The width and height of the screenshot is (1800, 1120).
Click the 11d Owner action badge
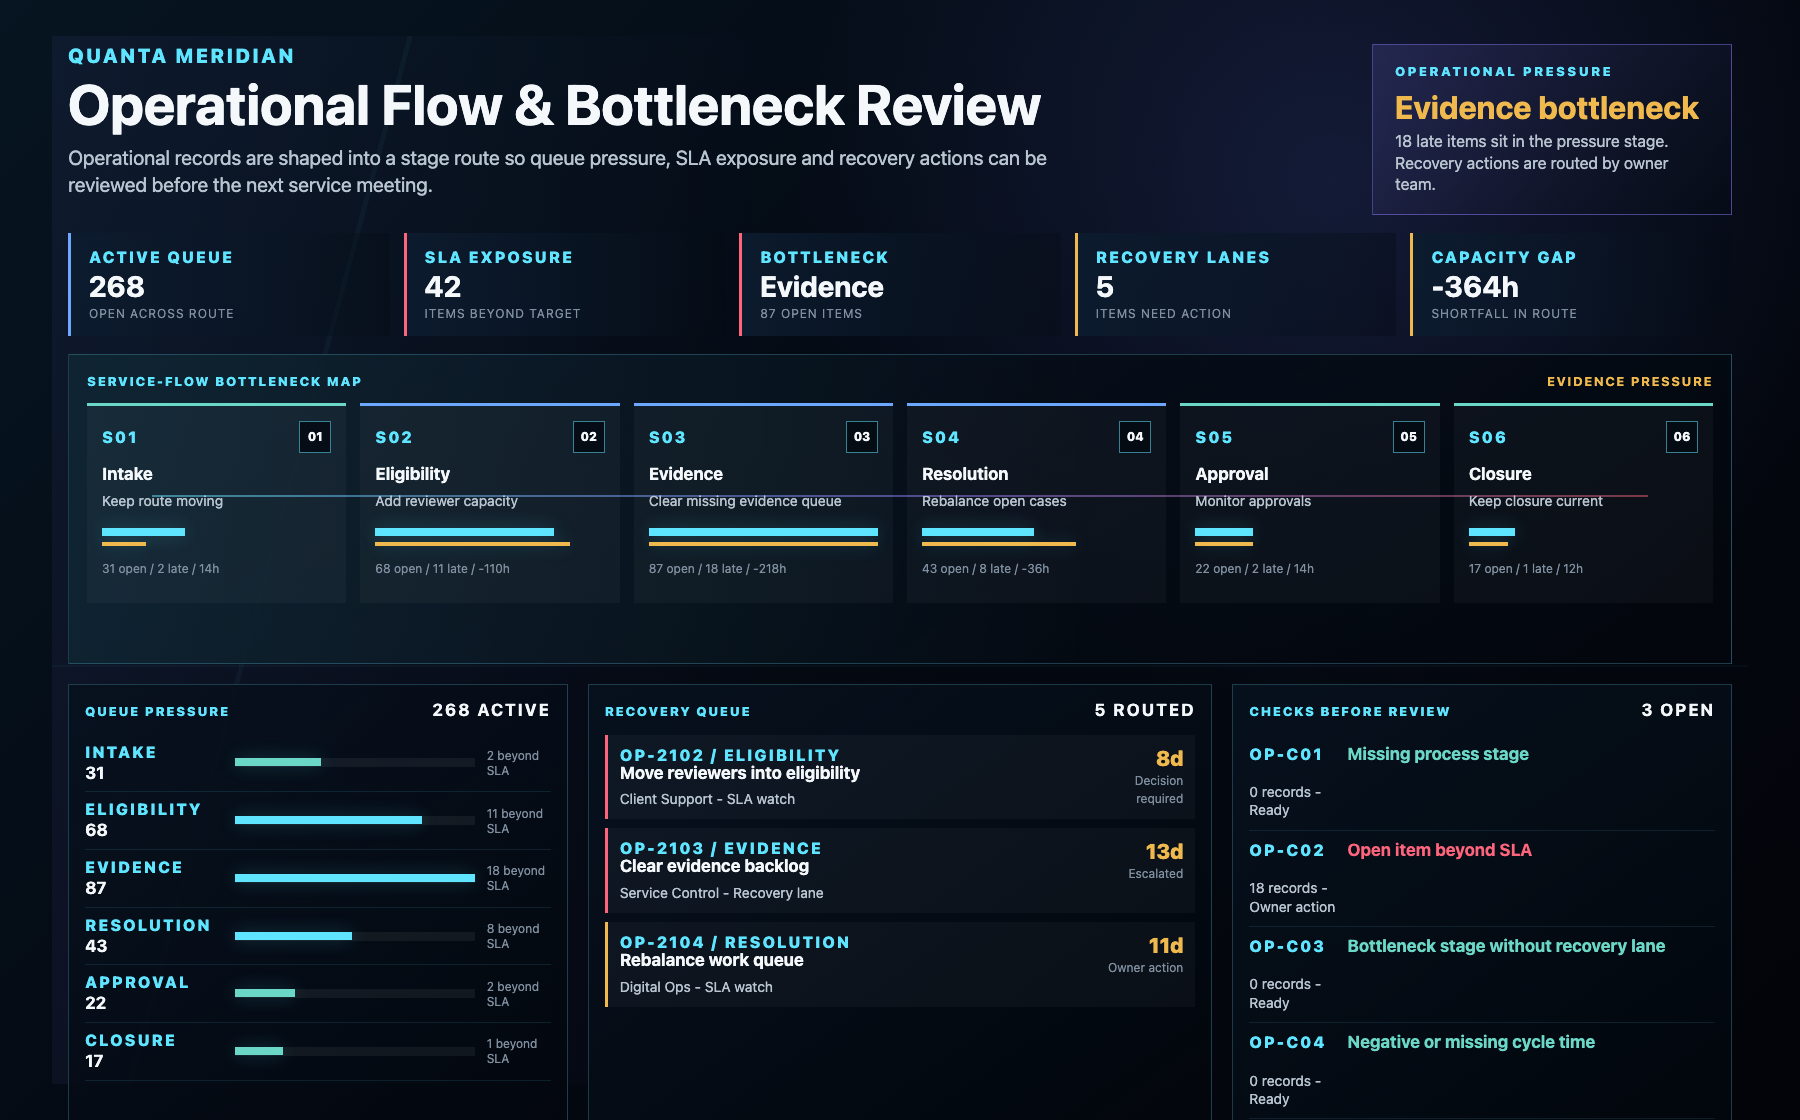(x=1146, y=954)
